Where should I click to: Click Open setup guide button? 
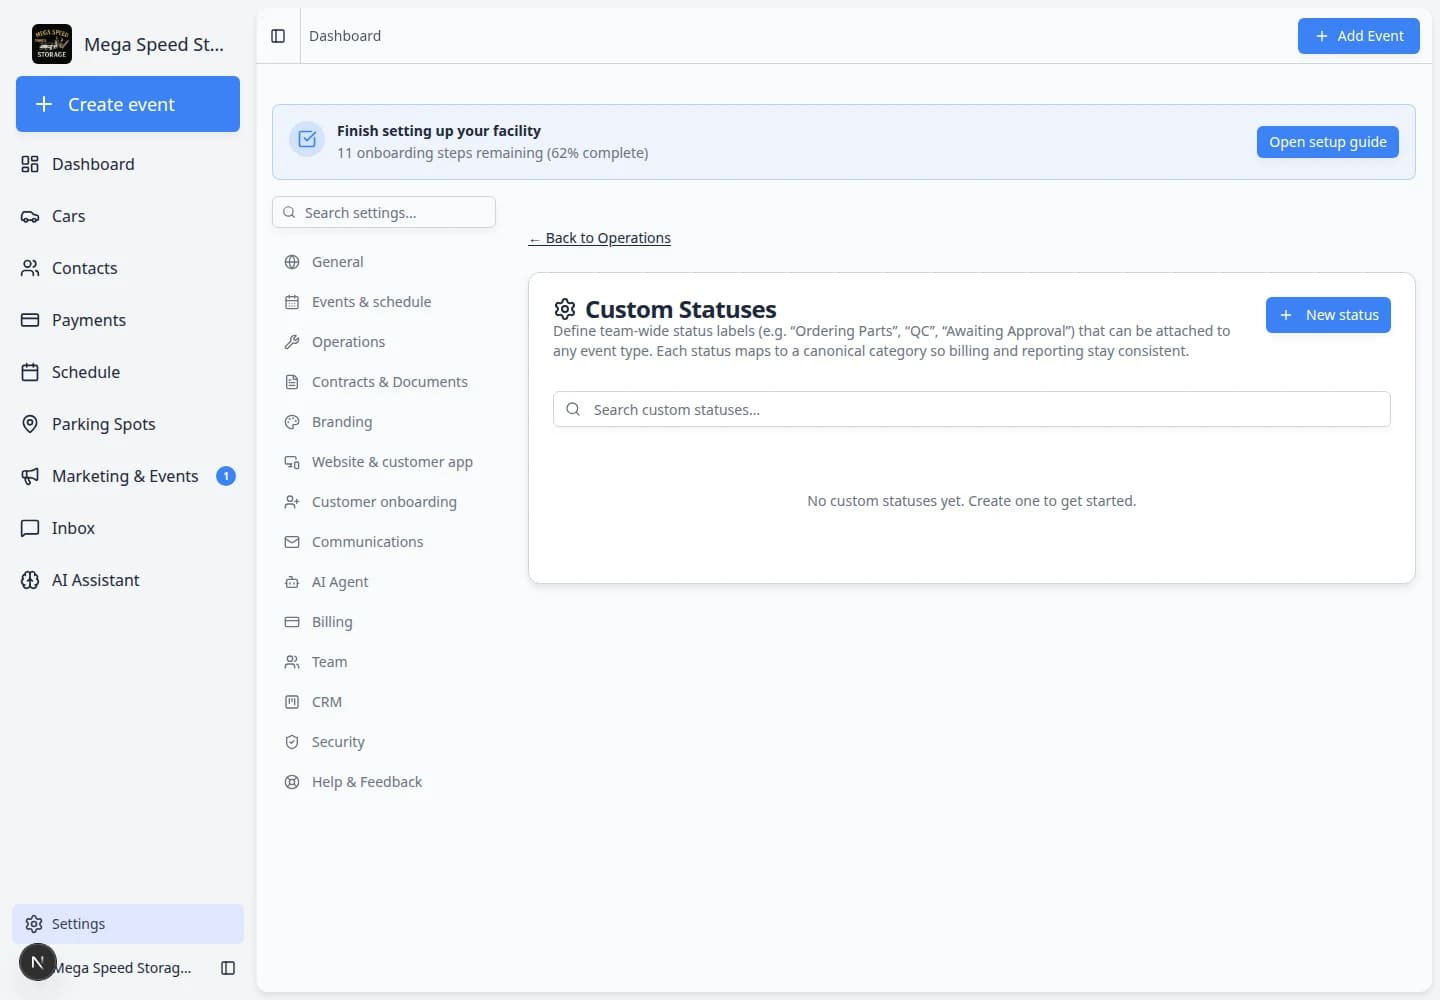tap(1328, 142)
